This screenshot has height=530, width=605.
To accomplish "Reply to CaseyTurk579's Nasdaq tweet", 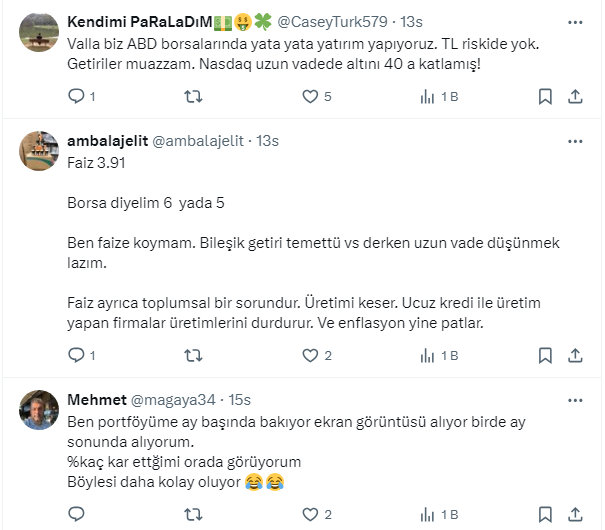I will click(77, 97).
